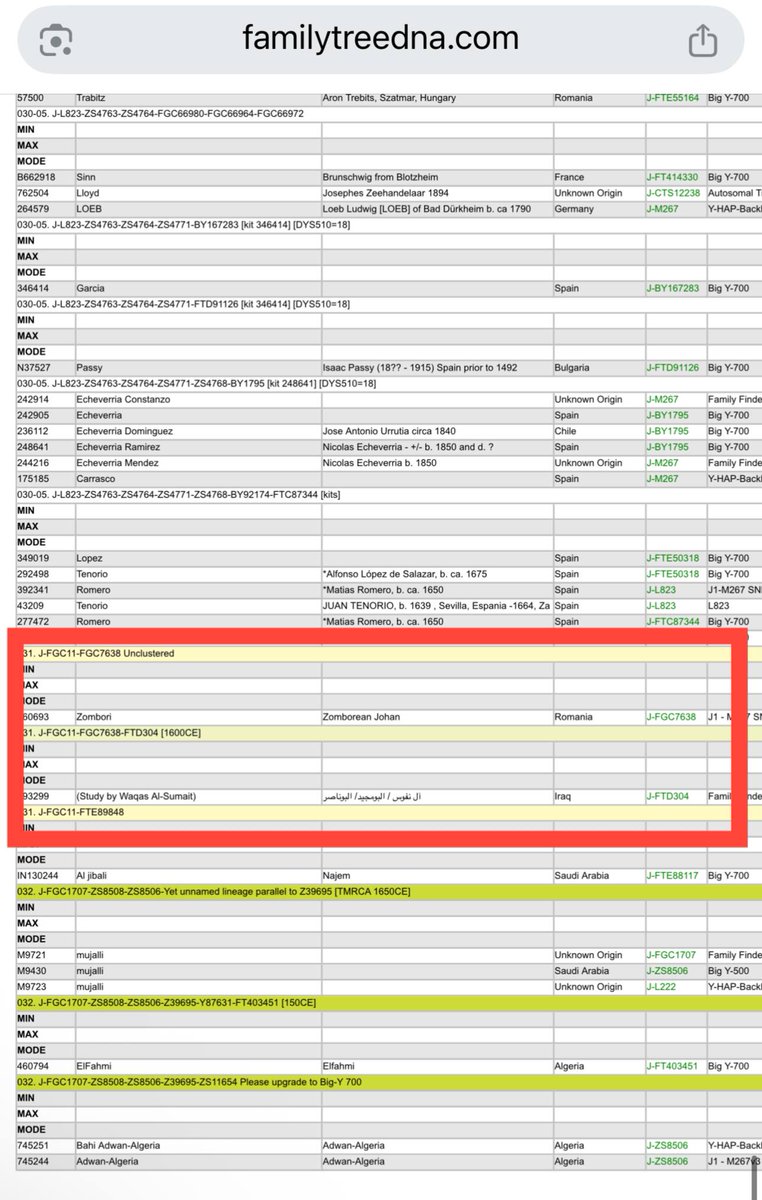This screenshot has height=1200, width=762.
Task: Select kit number 346414 in Garcia row
Action: pos(33,288)
